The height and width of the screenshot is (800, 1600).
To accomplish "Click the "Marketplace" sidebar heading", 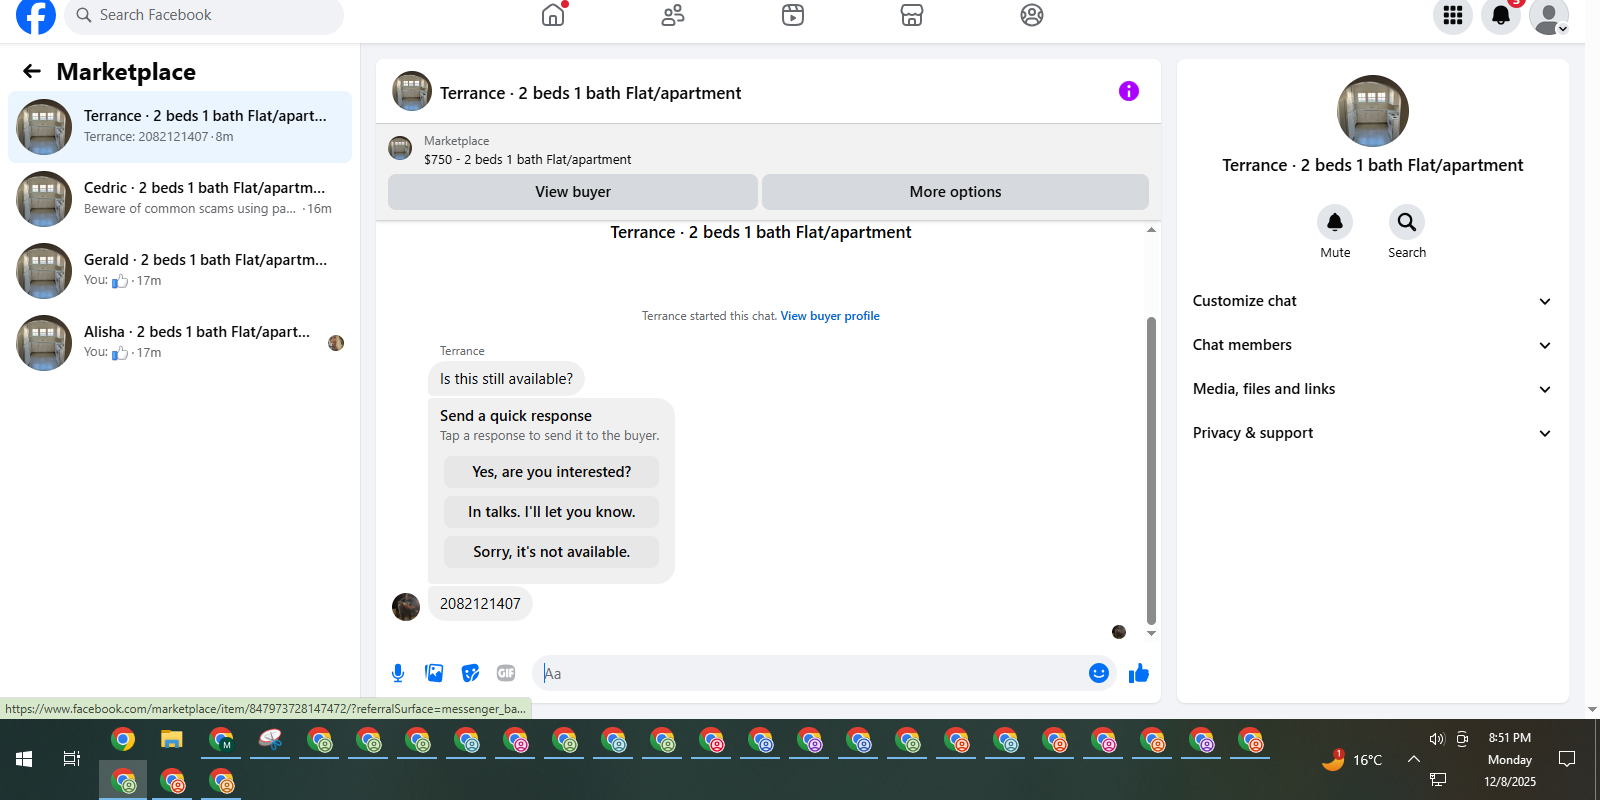I will point(126,72).
